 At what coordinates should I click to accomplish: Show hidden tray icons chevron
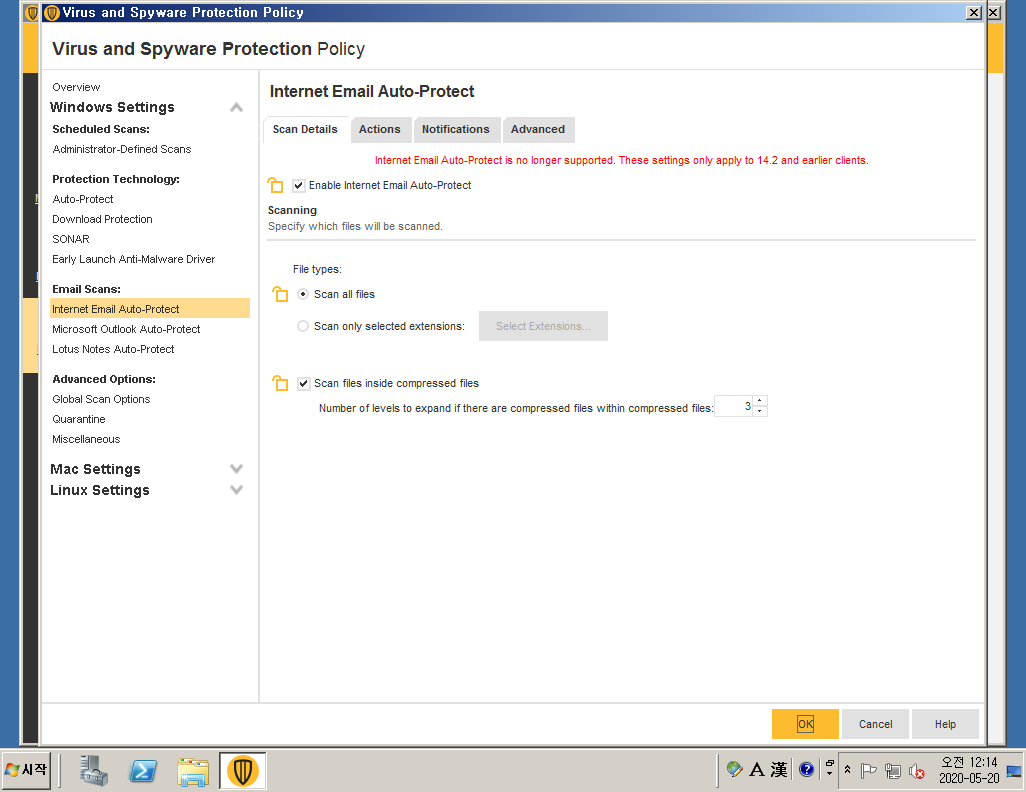coord(847,770)
